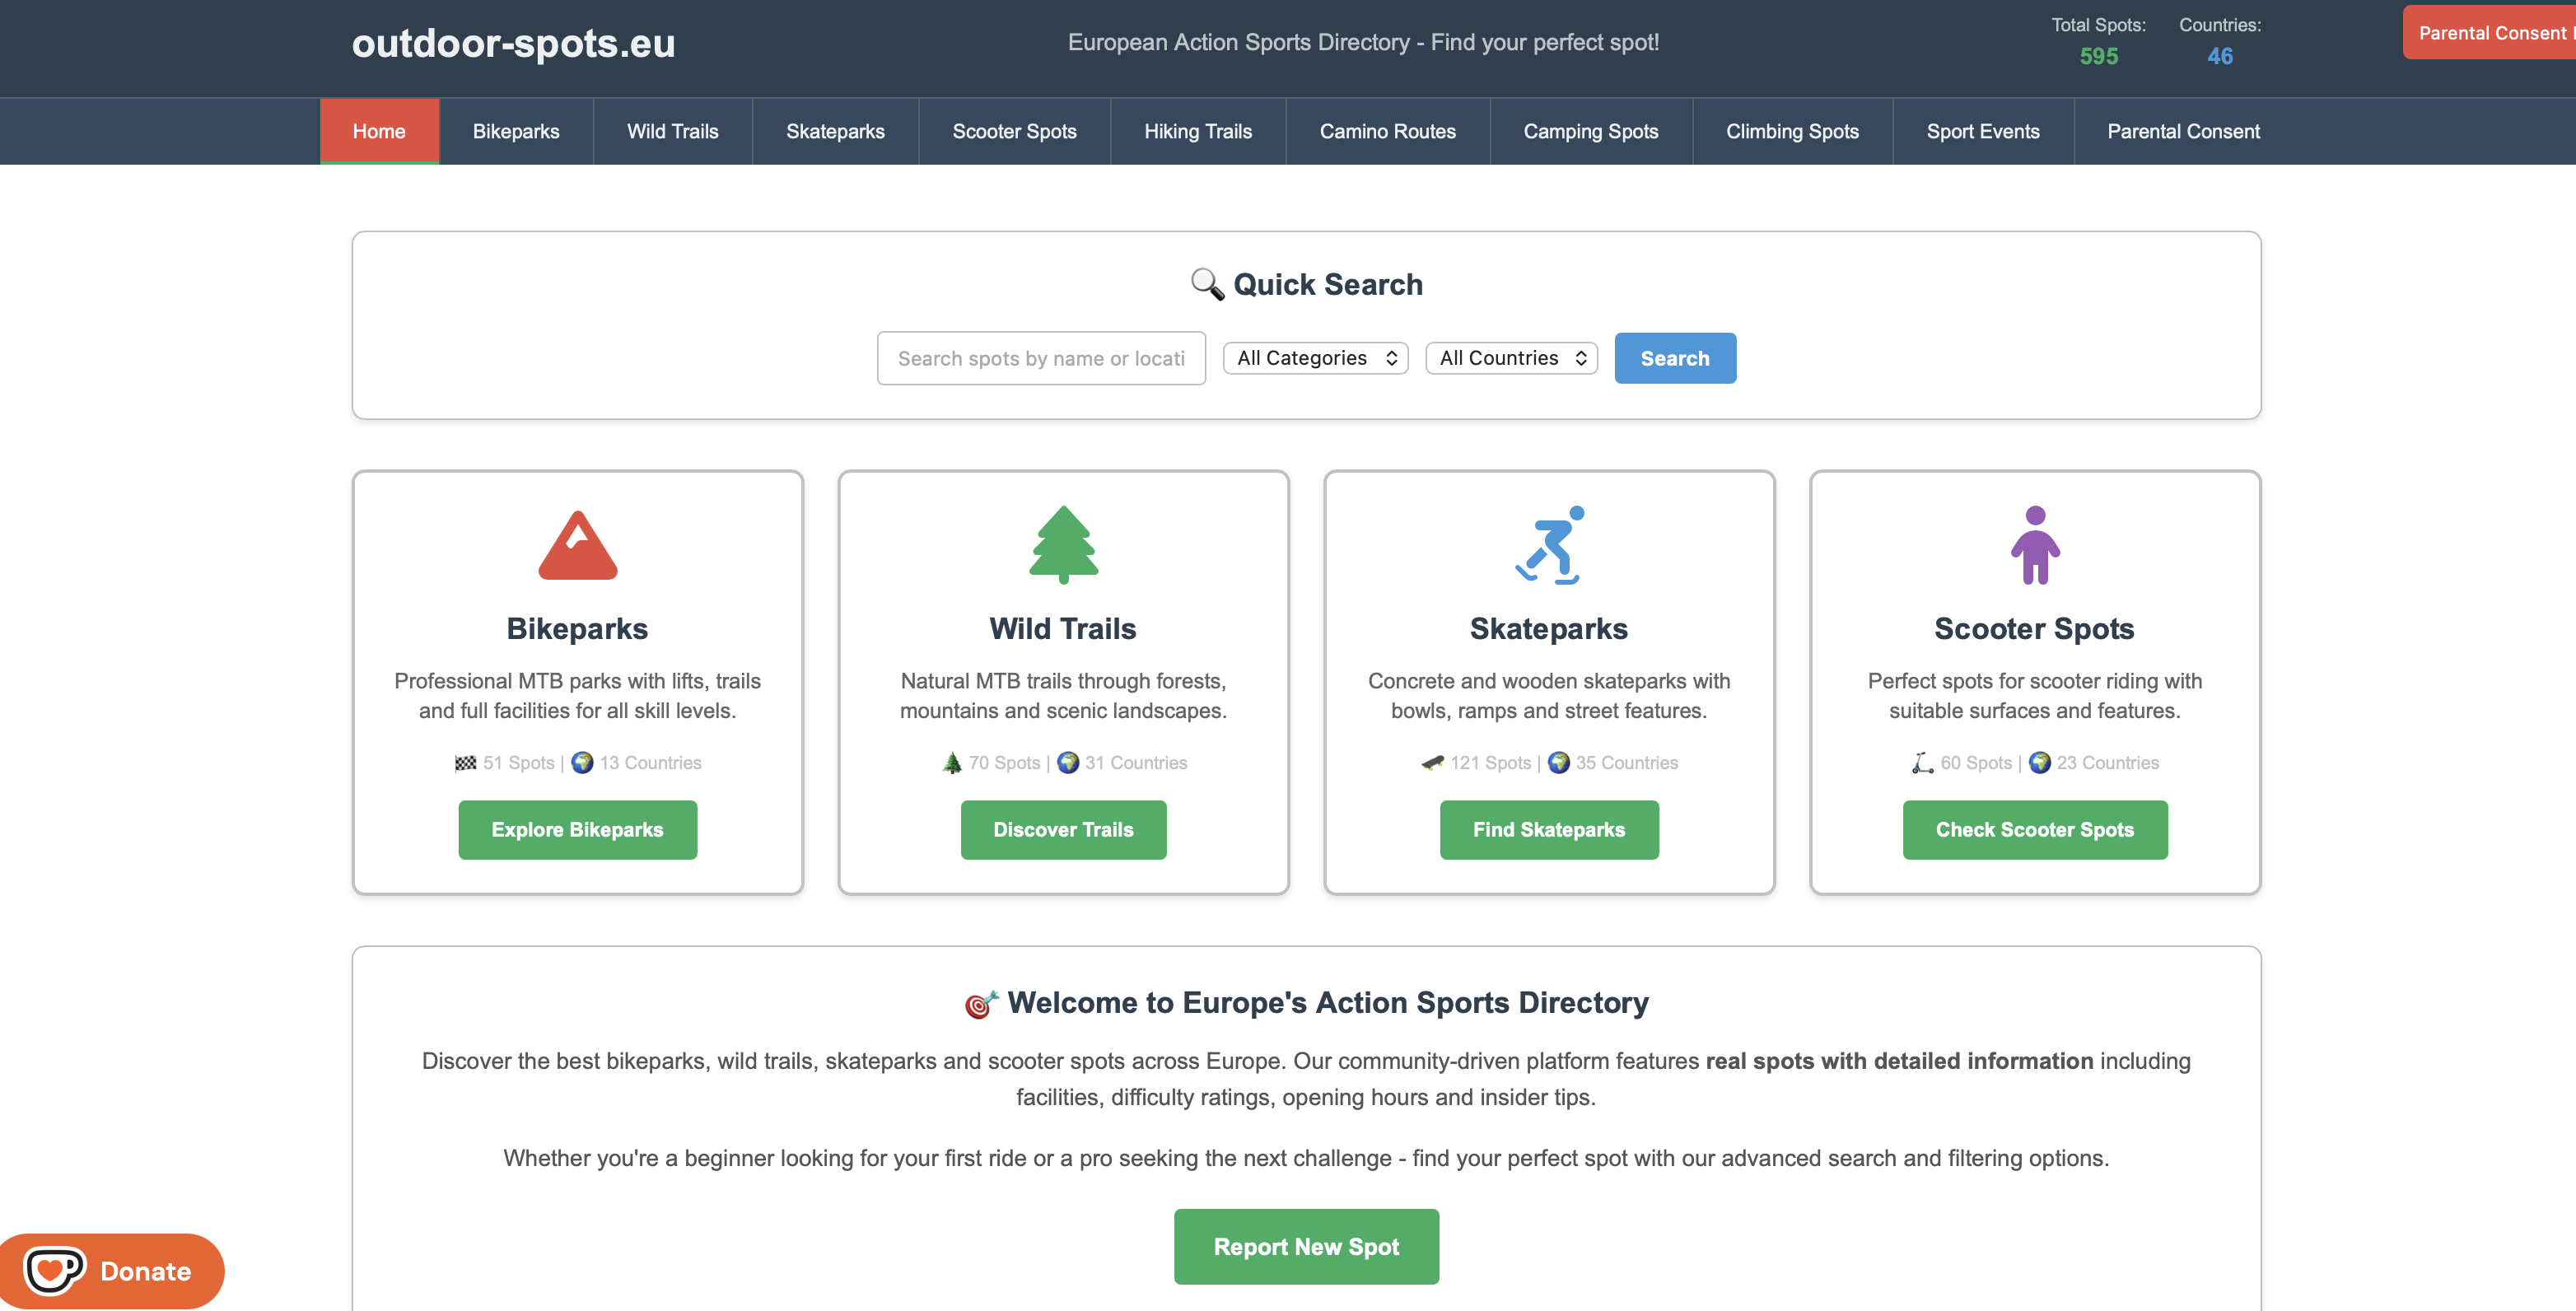Viewport: 2576px width, 1311px height.
Task: Open the Bikeparks navigation tab
Action: 516,131
